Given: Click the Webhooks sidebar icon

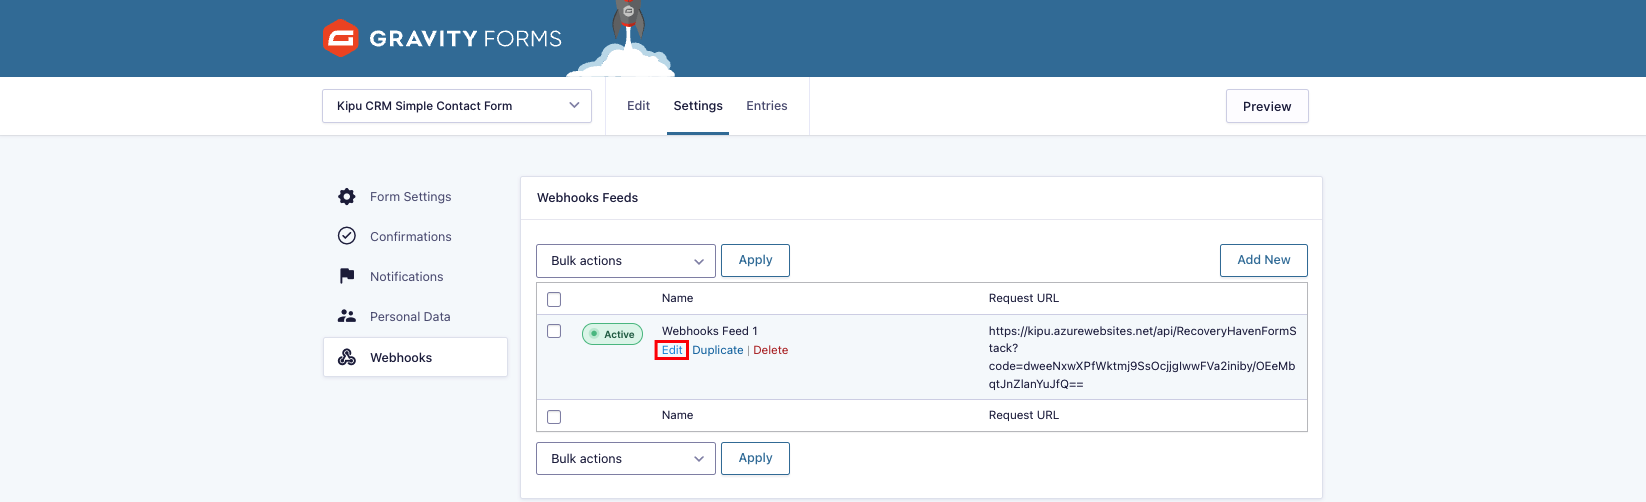Looking at the screenshot, I should pyautogui.click(x=347, y=357).
